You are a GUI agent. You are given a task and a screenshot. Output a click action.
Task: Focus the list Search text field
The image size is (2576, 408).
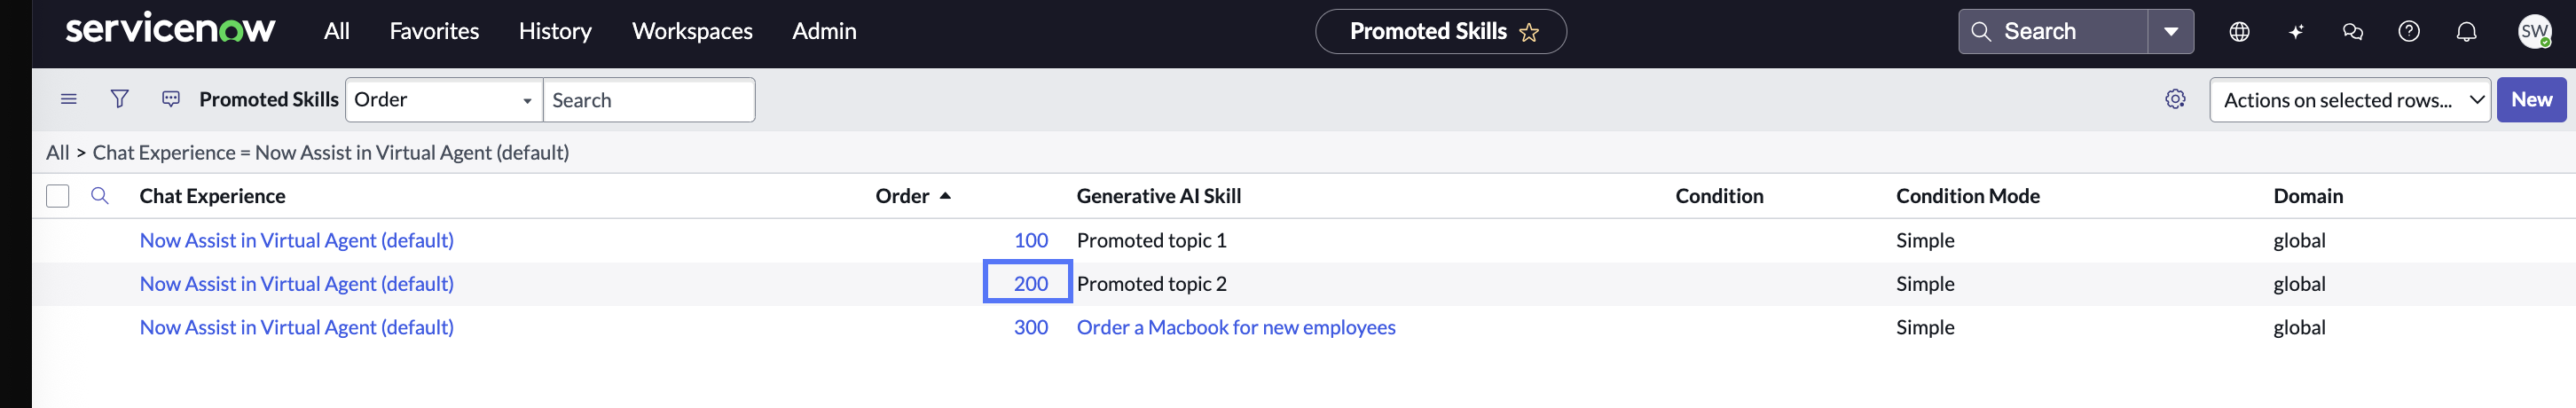pos(649,100)
